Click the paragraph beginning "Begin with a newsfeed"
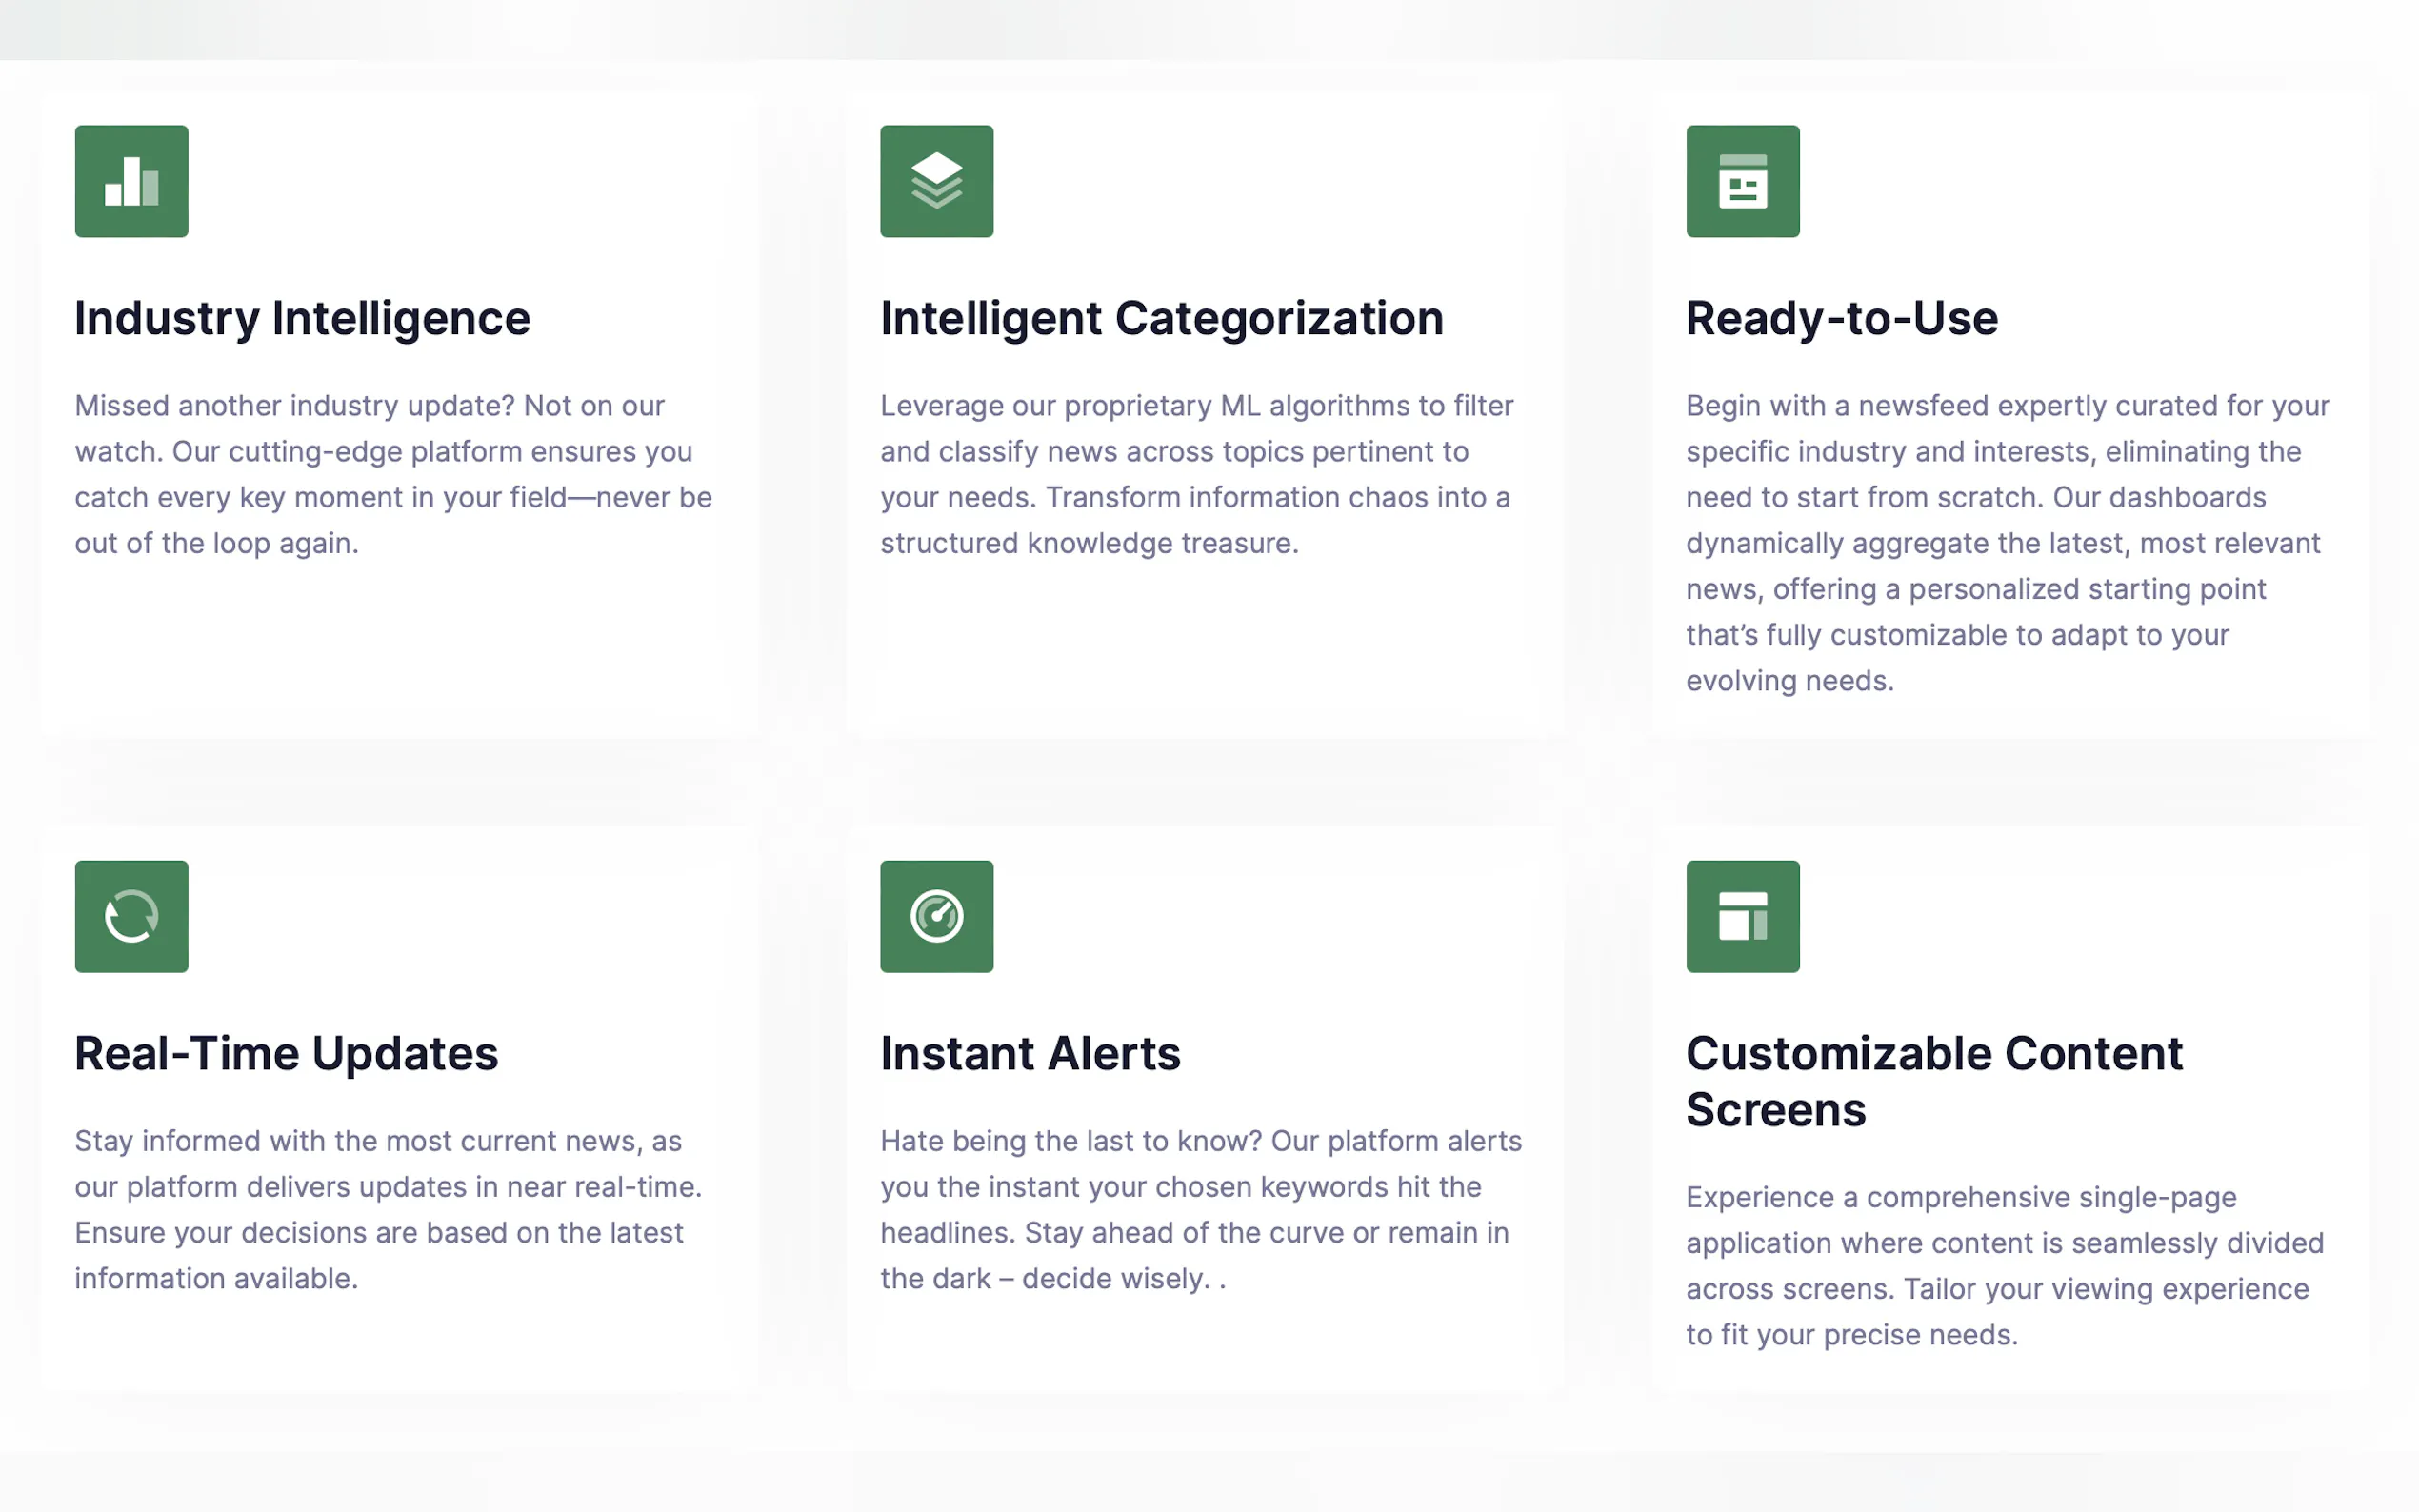 click(x=2007, y=543)
